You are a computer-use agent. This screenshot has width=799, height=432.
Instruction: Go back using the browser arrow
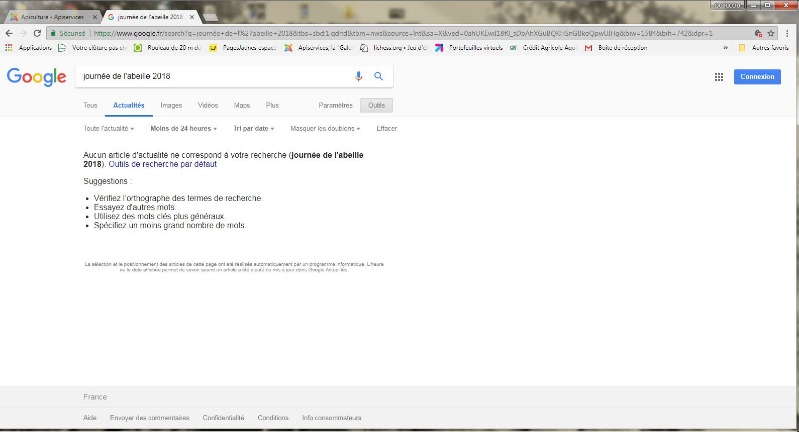pyautogui.click(x=9, y=33)
